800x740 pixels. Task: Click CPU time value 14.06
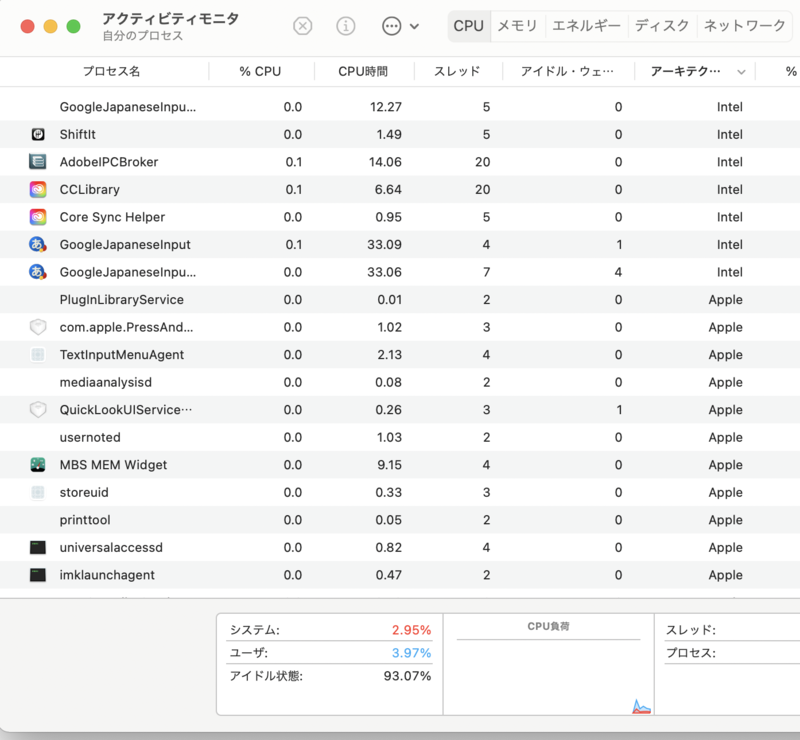tap(385, 162)
